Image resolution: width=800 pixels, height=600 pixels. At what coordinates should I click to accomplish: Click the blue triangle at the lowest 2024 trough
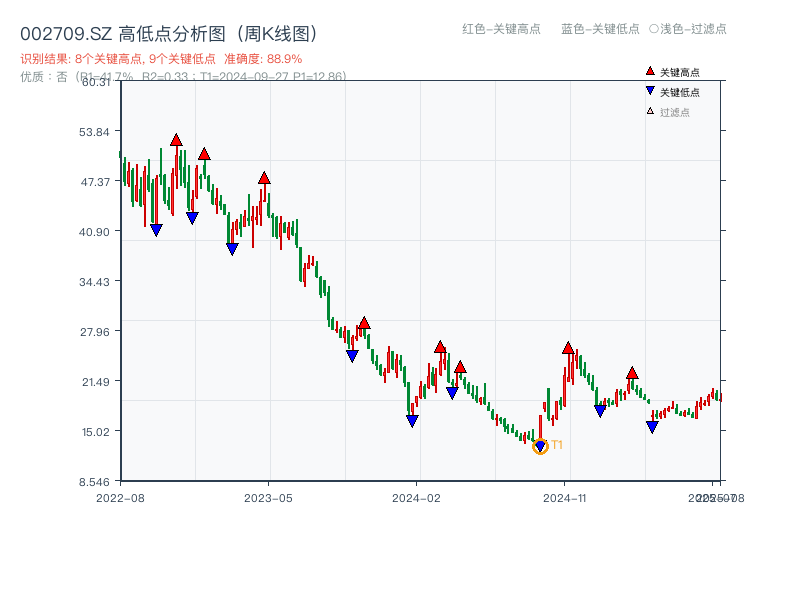[x=539, y=443]
